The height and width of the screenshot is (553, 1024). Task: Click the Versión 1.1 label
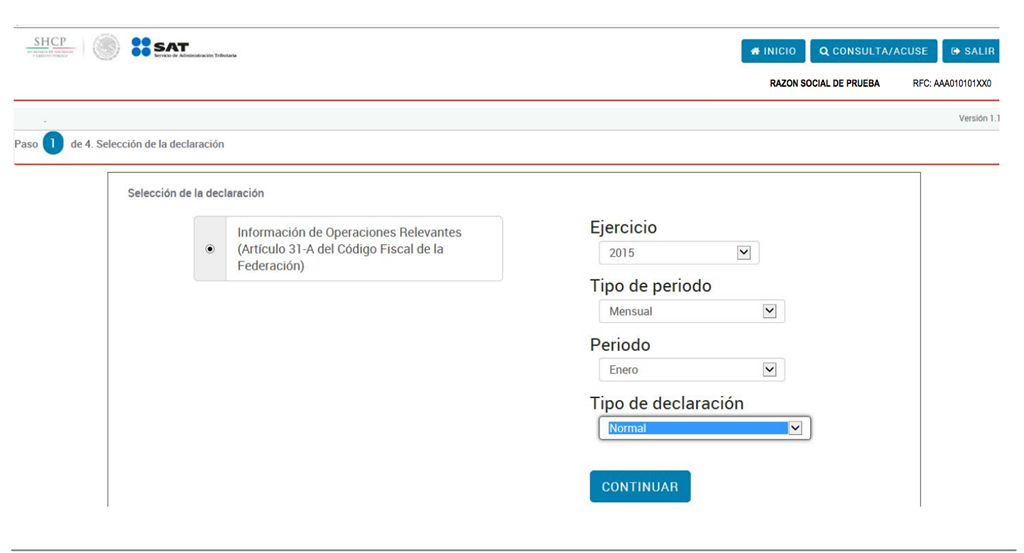pos(979,118)
